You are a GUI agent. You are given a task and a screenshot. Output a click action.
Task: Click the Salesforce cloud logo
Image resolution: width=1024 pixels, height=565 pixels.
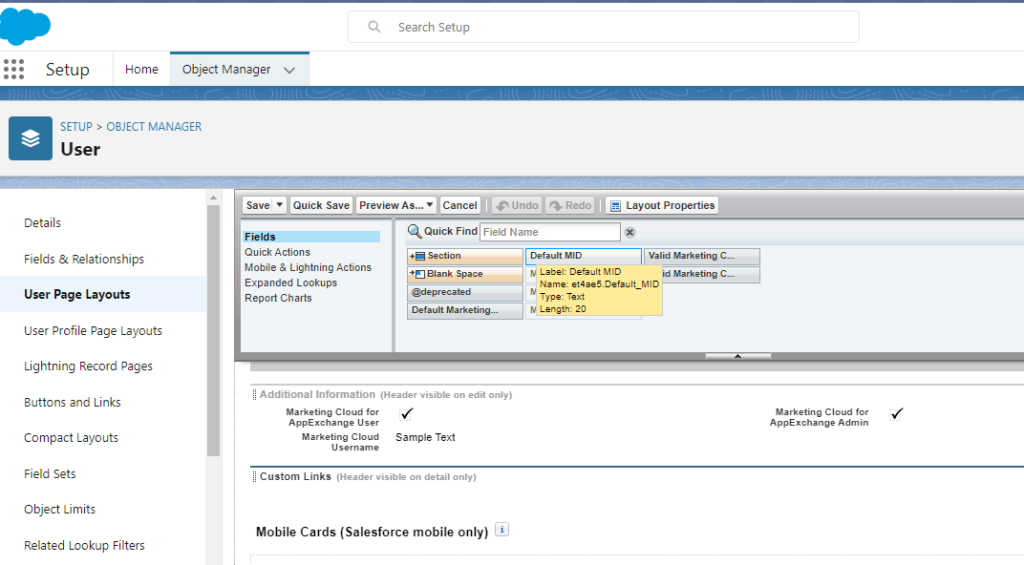pos(25,26)
